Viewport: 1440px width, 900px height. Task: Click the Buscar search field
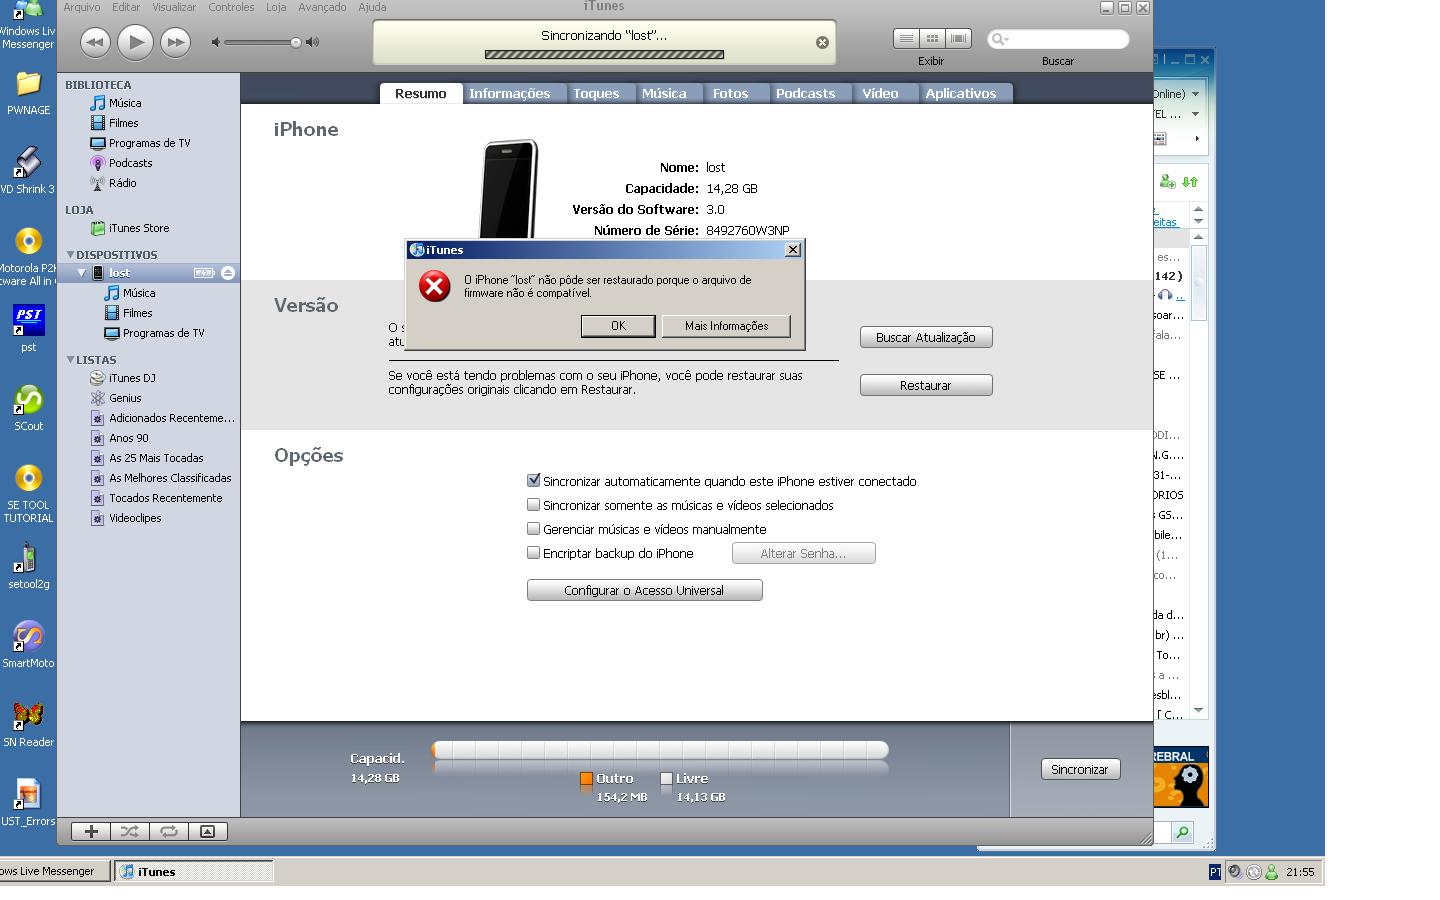point(1058,39)
